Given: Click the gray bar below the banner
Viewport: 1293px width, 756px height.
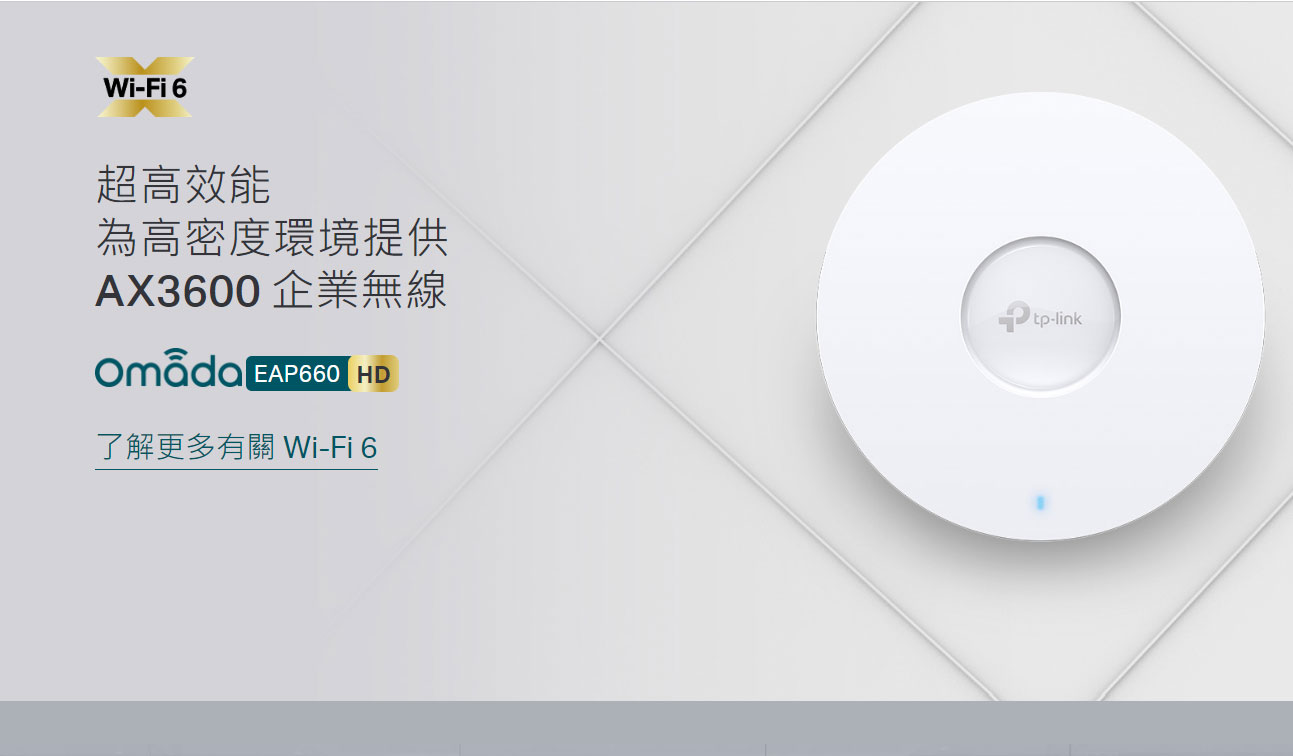Looking at the screenshot, I should (x=646, y=728).
